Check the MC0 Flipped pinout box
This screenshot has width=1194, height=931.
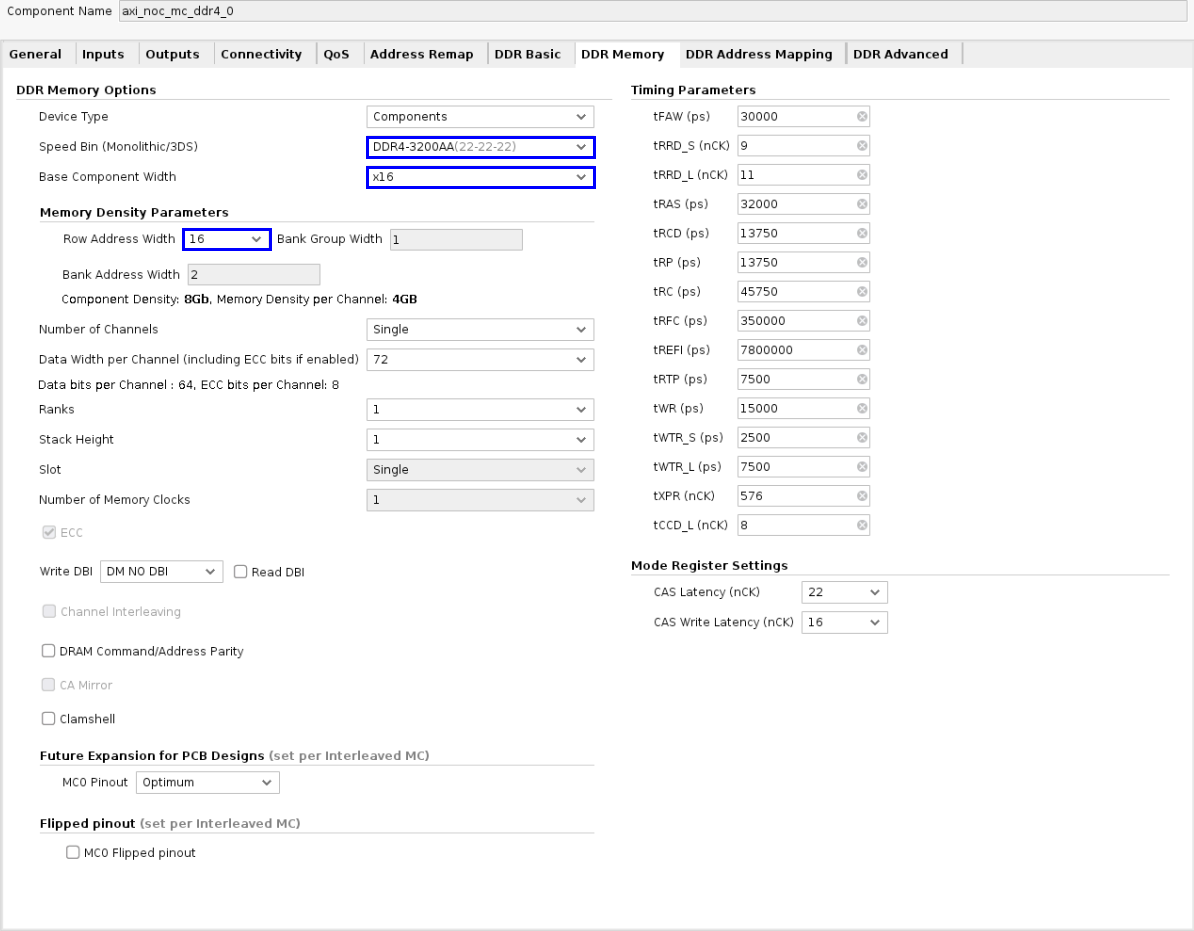click(x=73, y=853)
